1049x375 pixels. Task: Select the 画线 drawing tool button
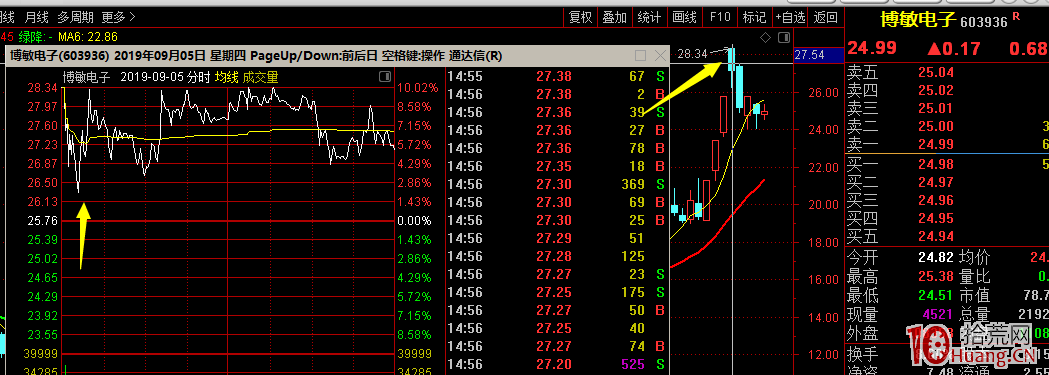[x=684, y=17]
